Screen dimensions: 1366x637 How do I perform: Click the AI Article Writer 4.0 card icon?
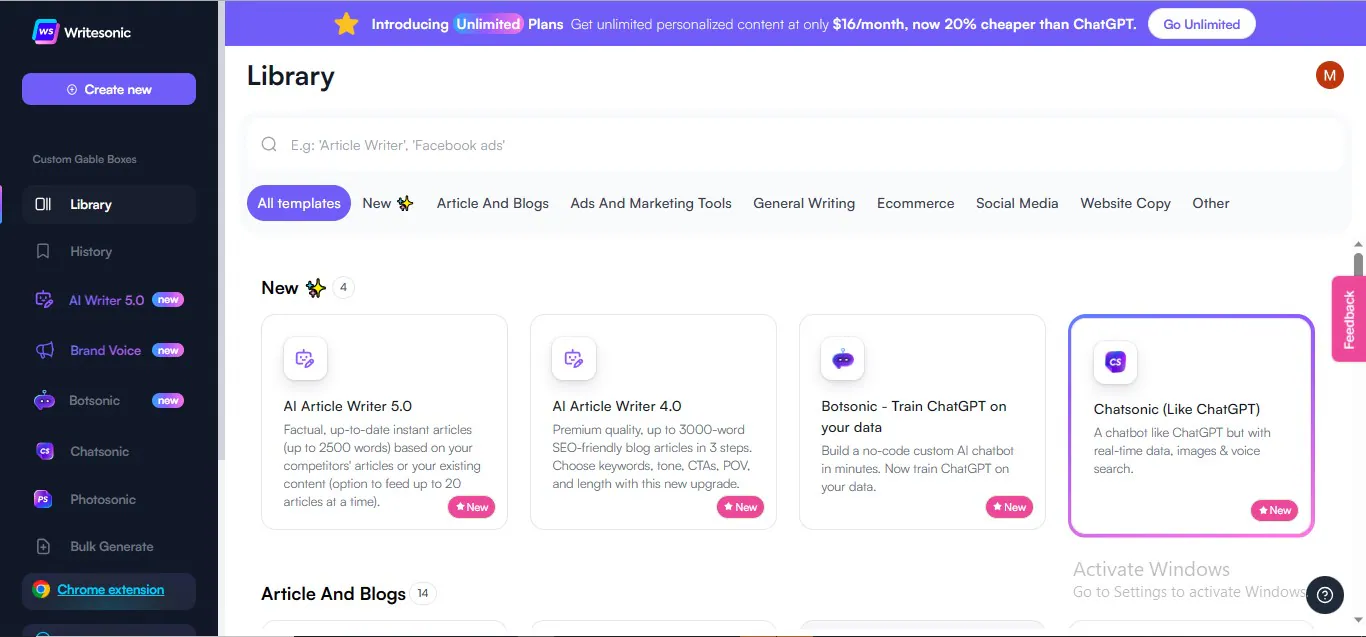[x=574, y=358]
